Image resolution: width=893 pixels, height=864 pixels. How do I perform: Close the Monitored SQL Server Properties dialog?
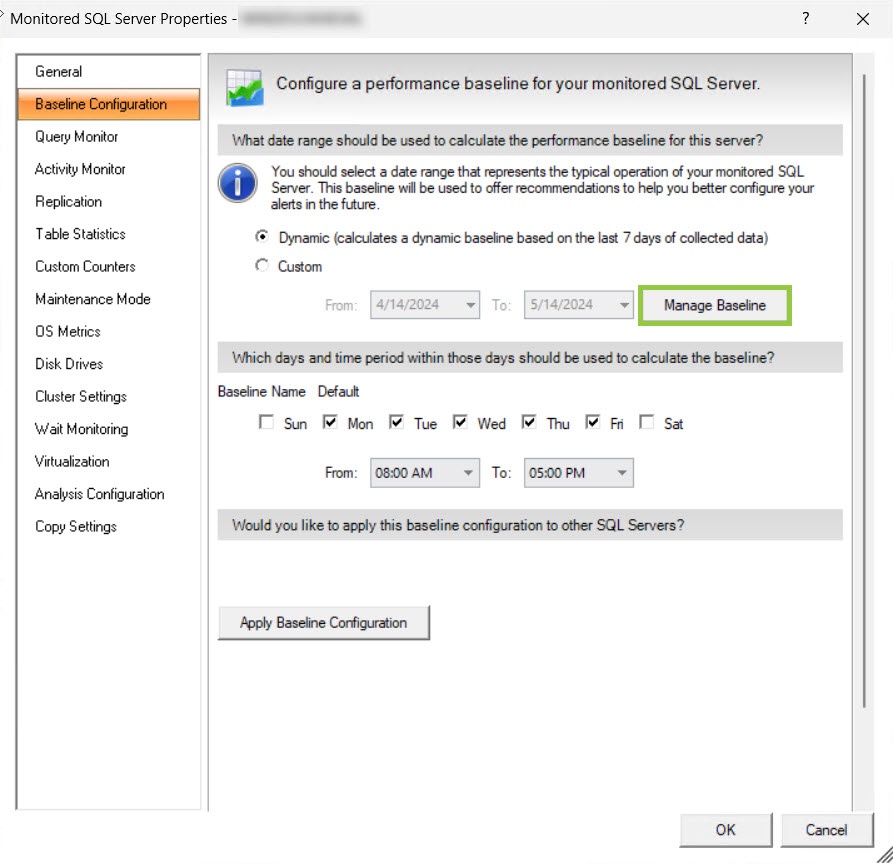point(862,19)
